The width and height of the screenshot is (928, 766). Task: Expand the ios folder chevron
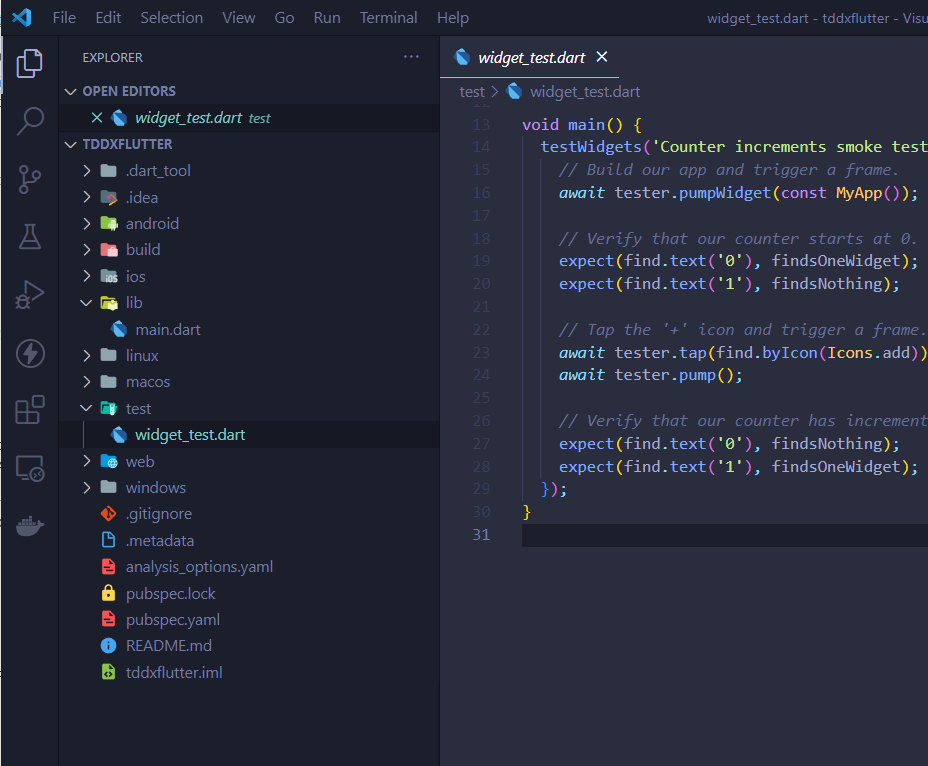pos(87,276)
